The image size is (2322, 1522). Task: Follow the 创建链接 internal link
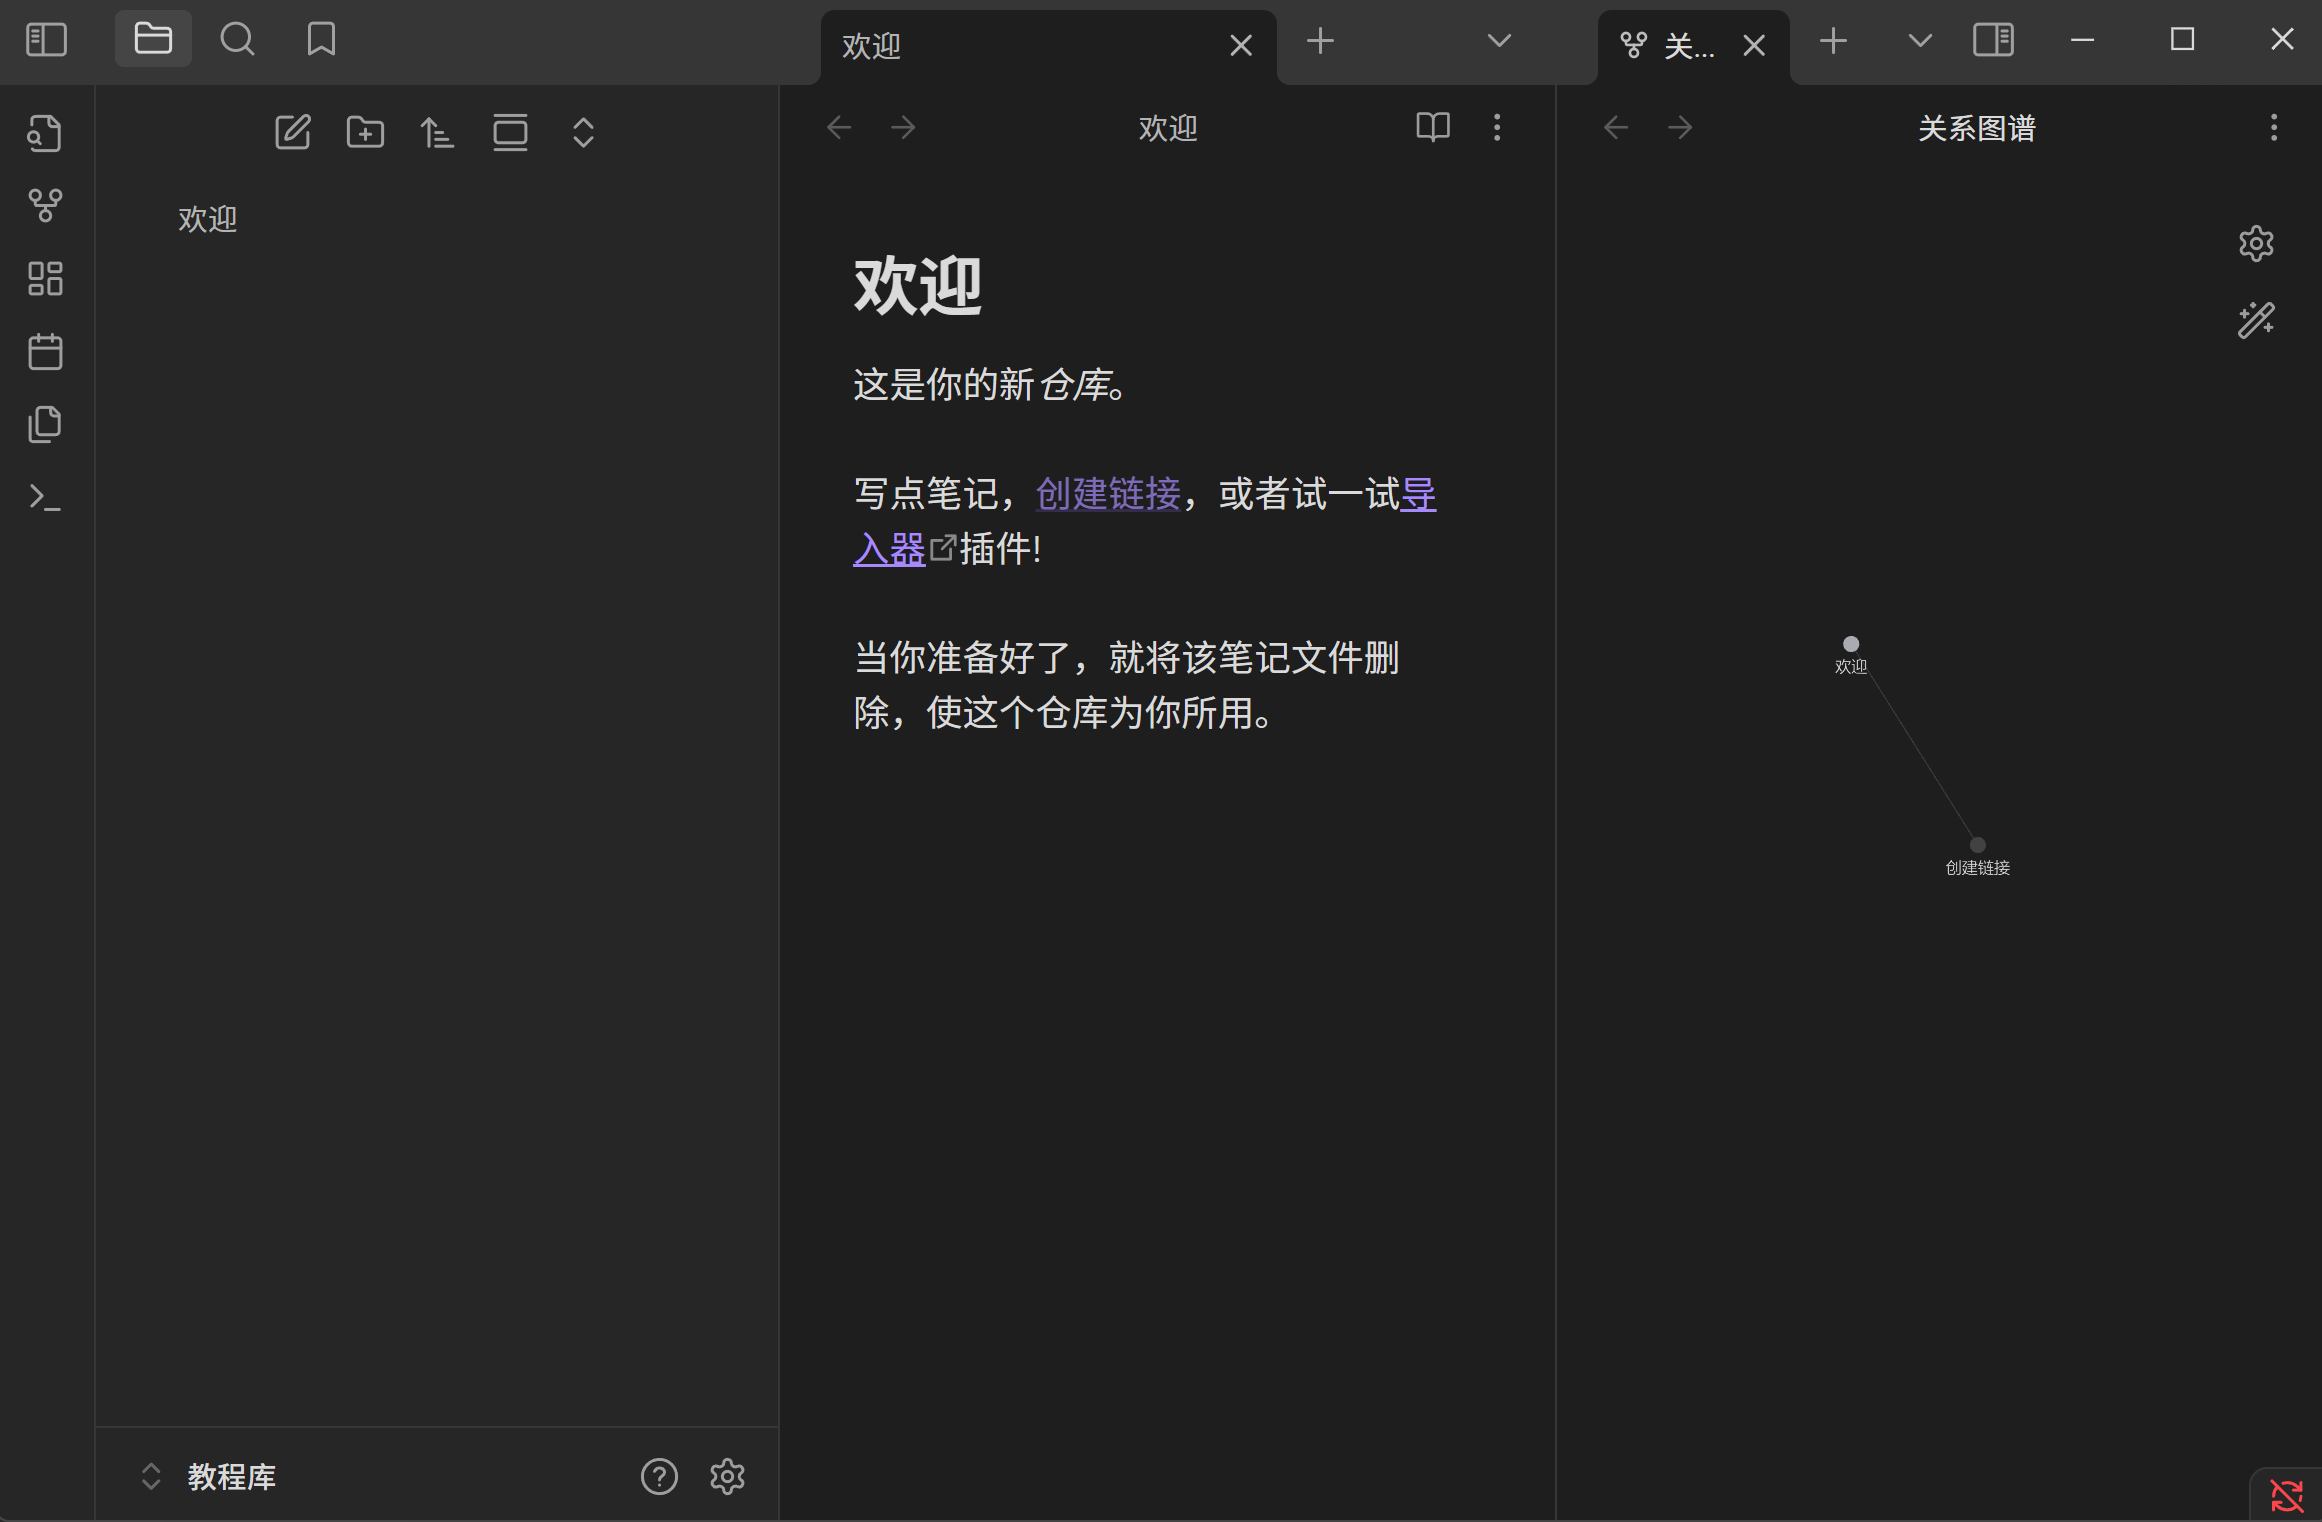point(1108,494)
